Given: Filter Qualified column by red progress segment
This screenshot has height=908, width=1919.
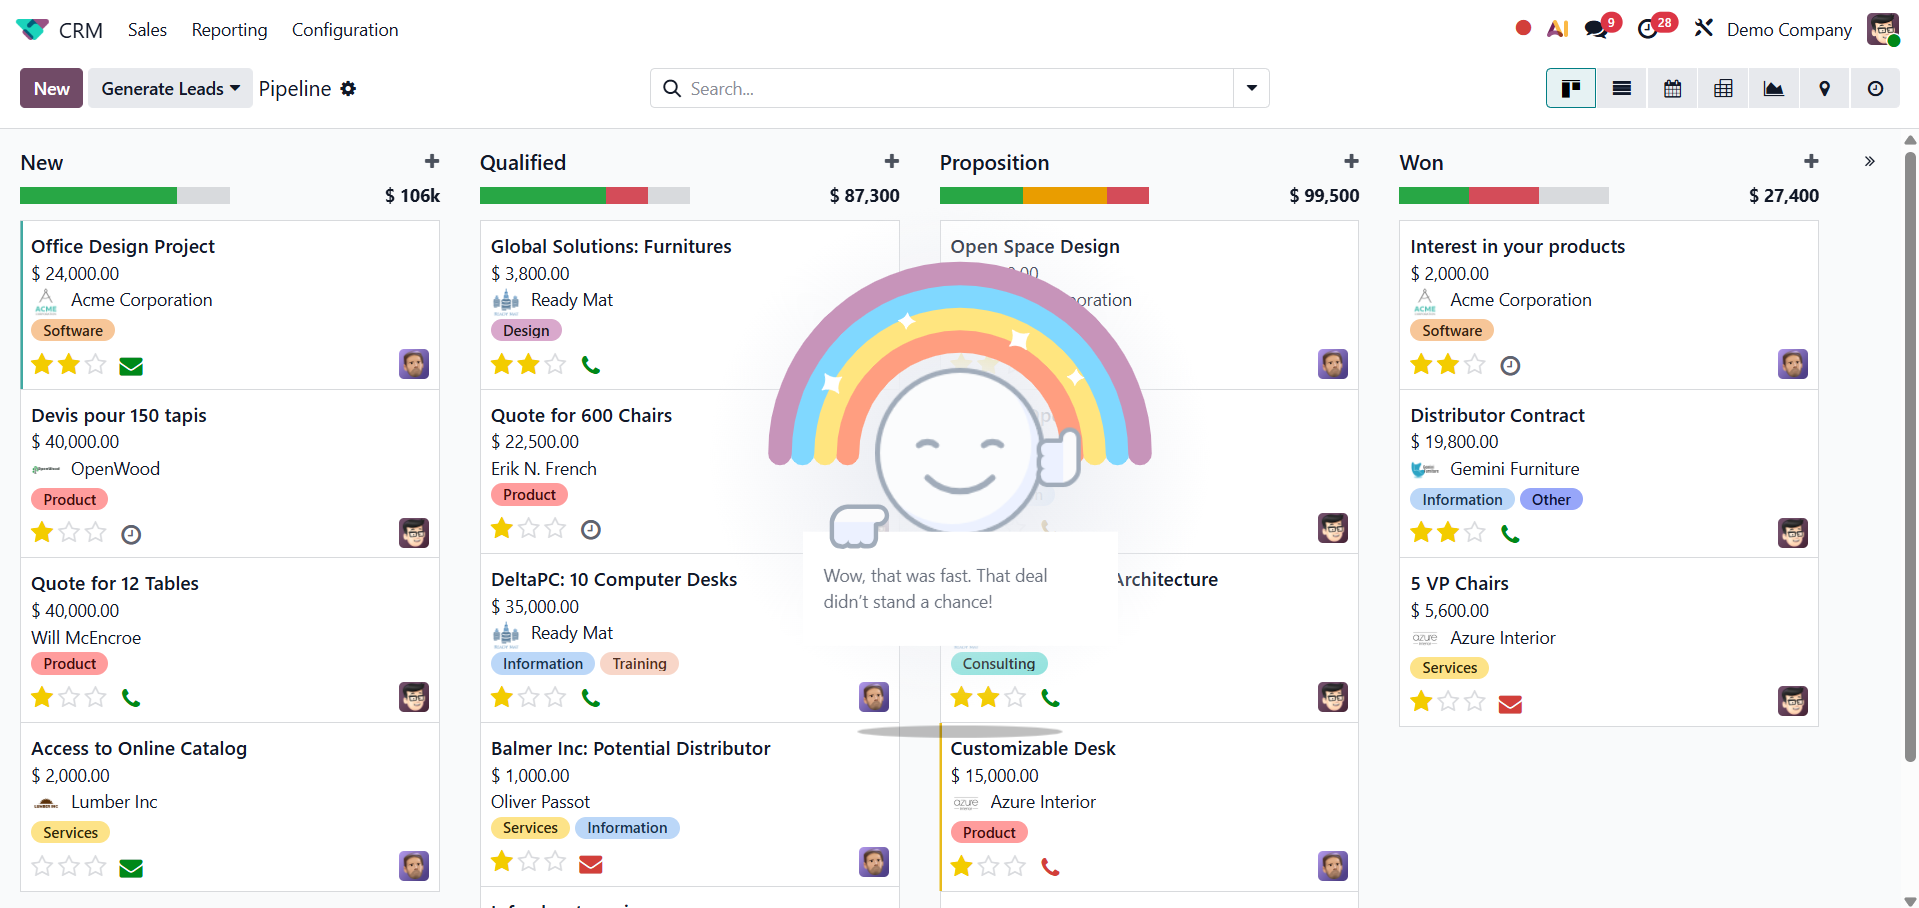Looking at the screenshot, I should (x=627, y=195).
